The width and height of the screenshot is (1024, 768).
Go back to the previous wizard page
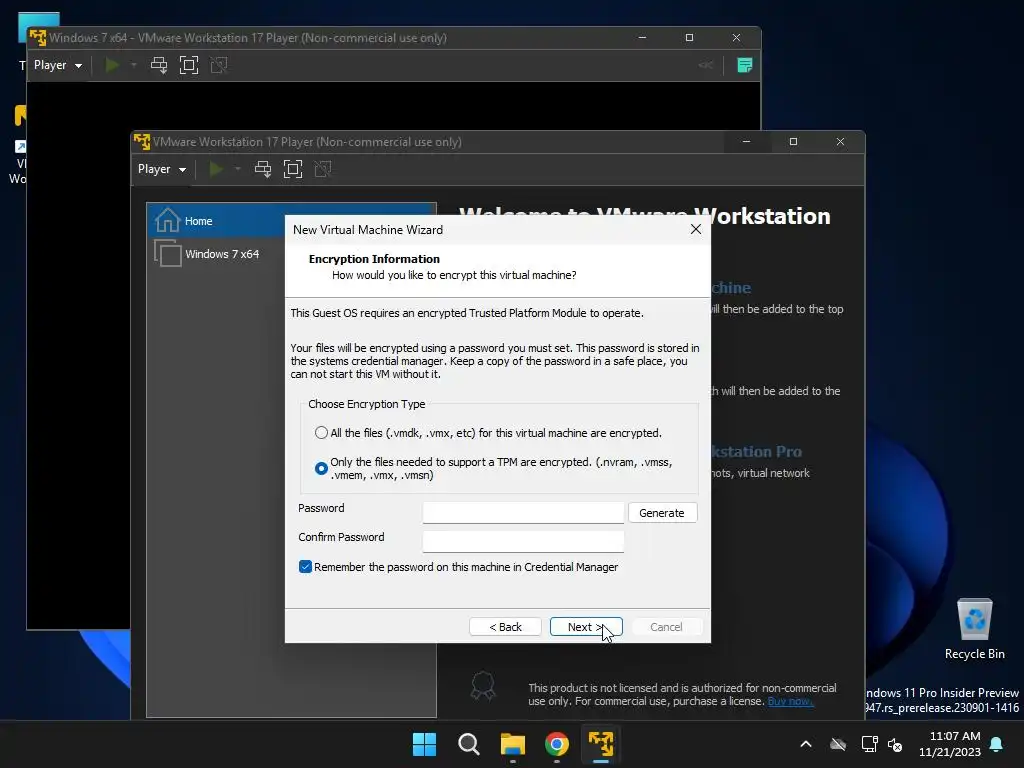tap(505, 627)
